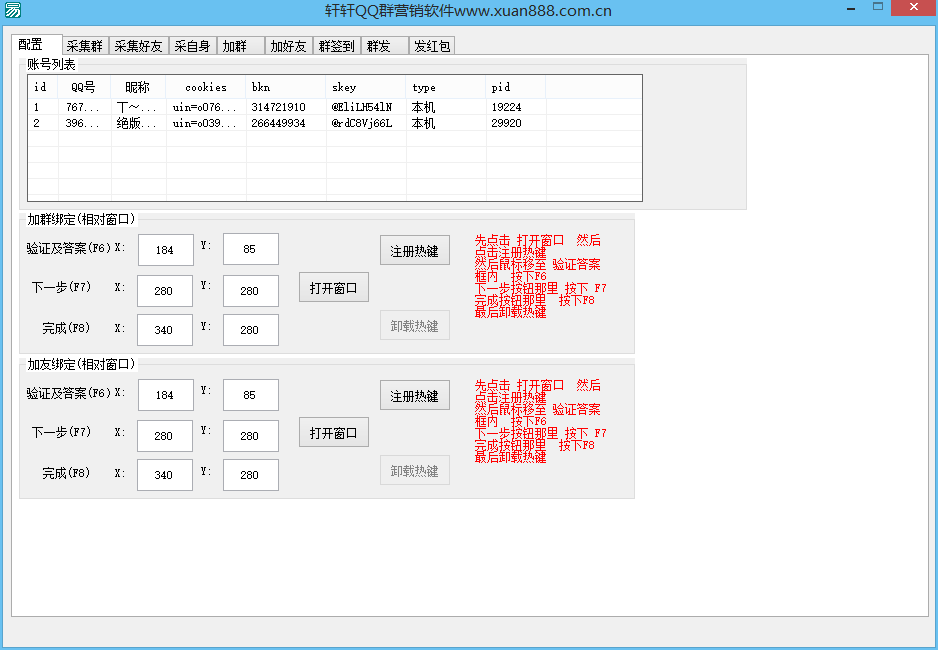Screen dimensions: 938x650
Task: Open the 采集好友 tab
Action: tap(138, 46)
